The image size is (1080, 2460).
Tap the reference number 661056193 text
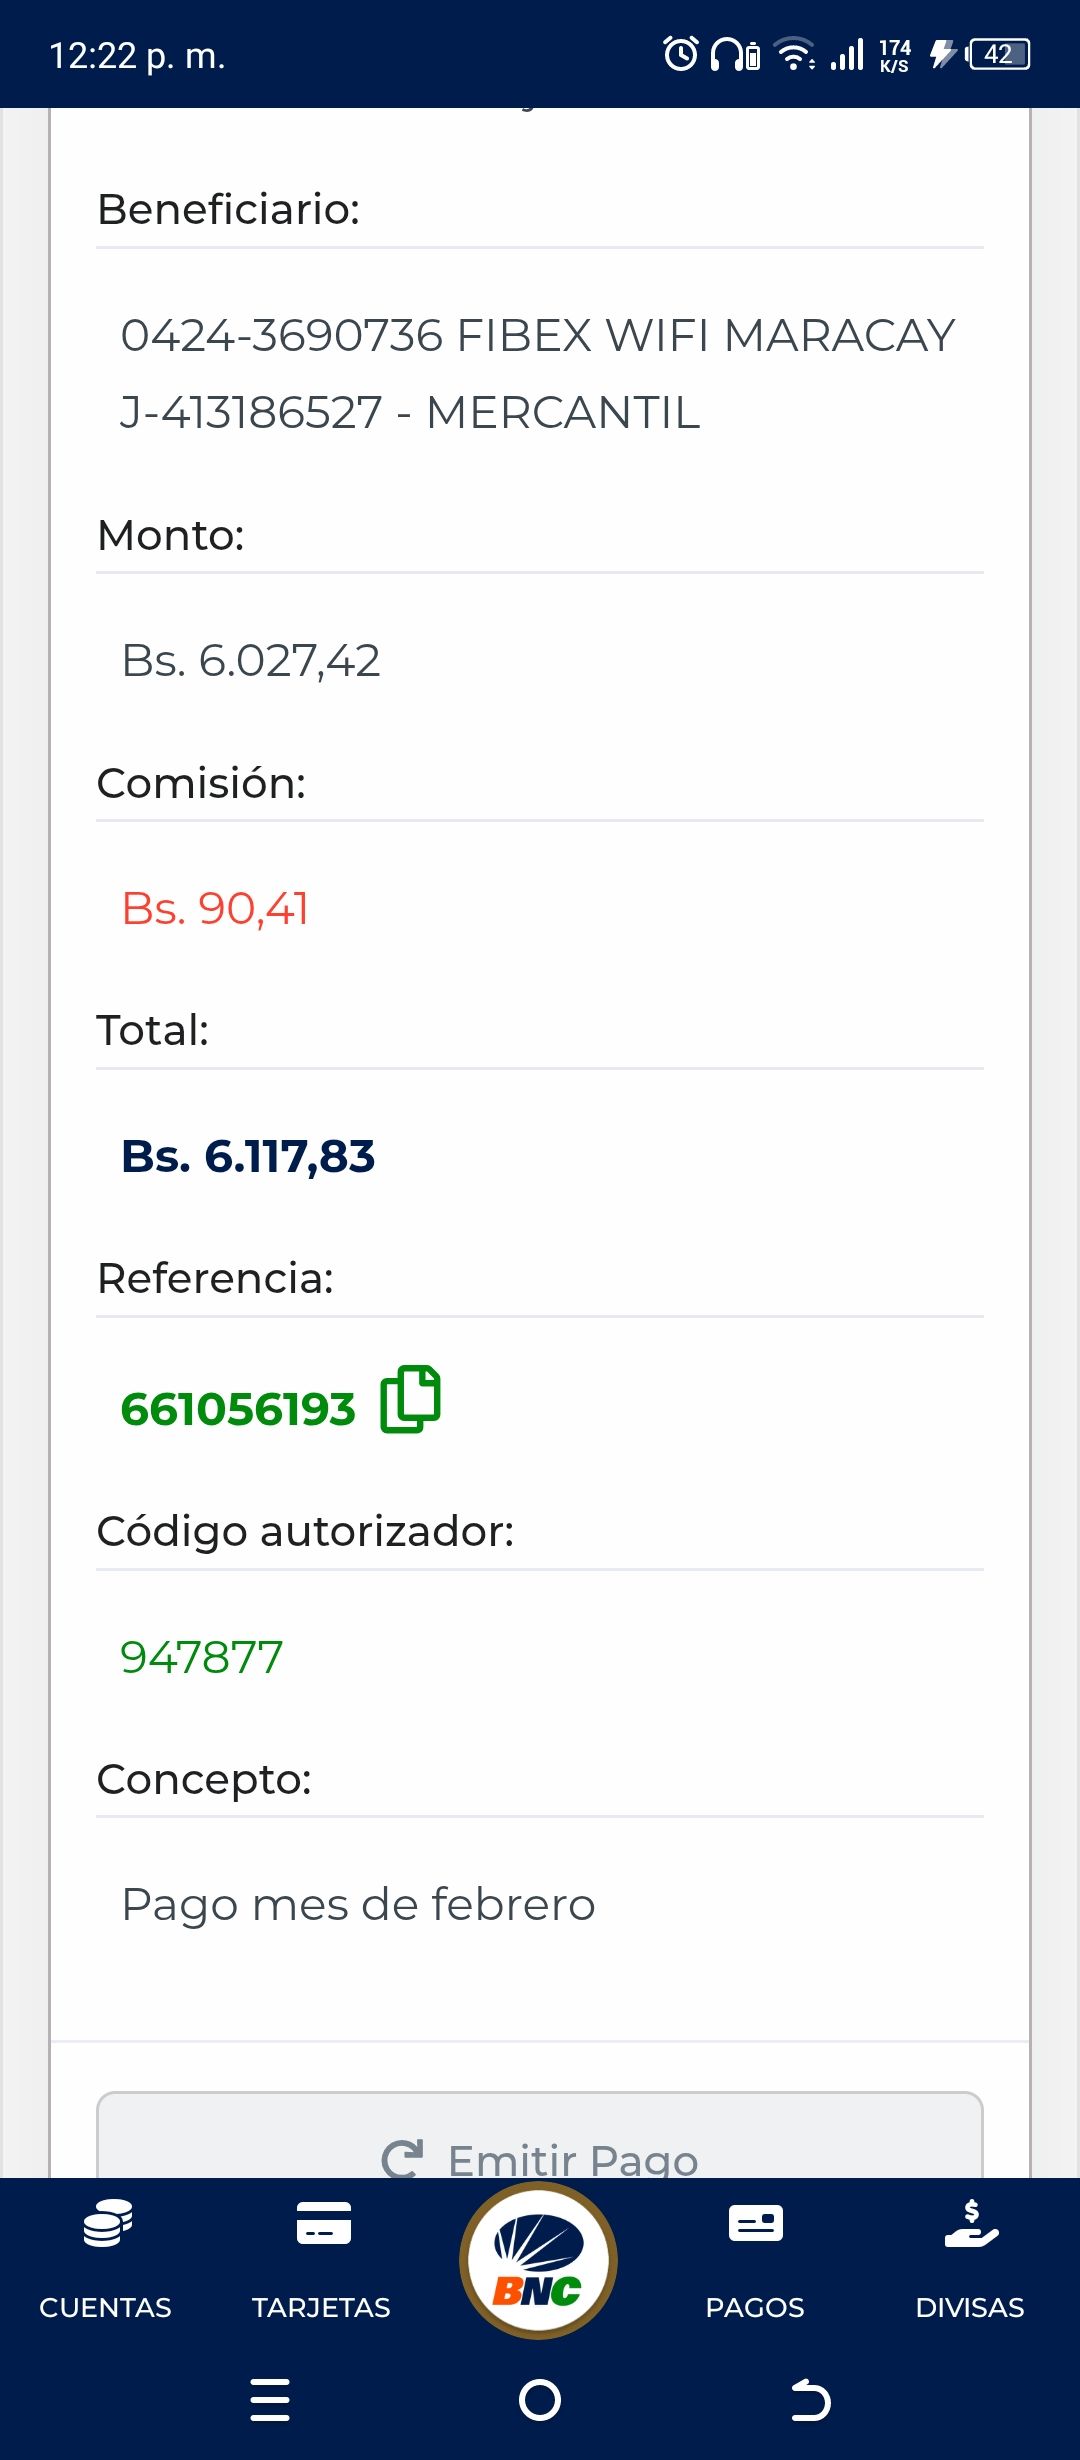pyautogui.click(x=238, y=1409)
